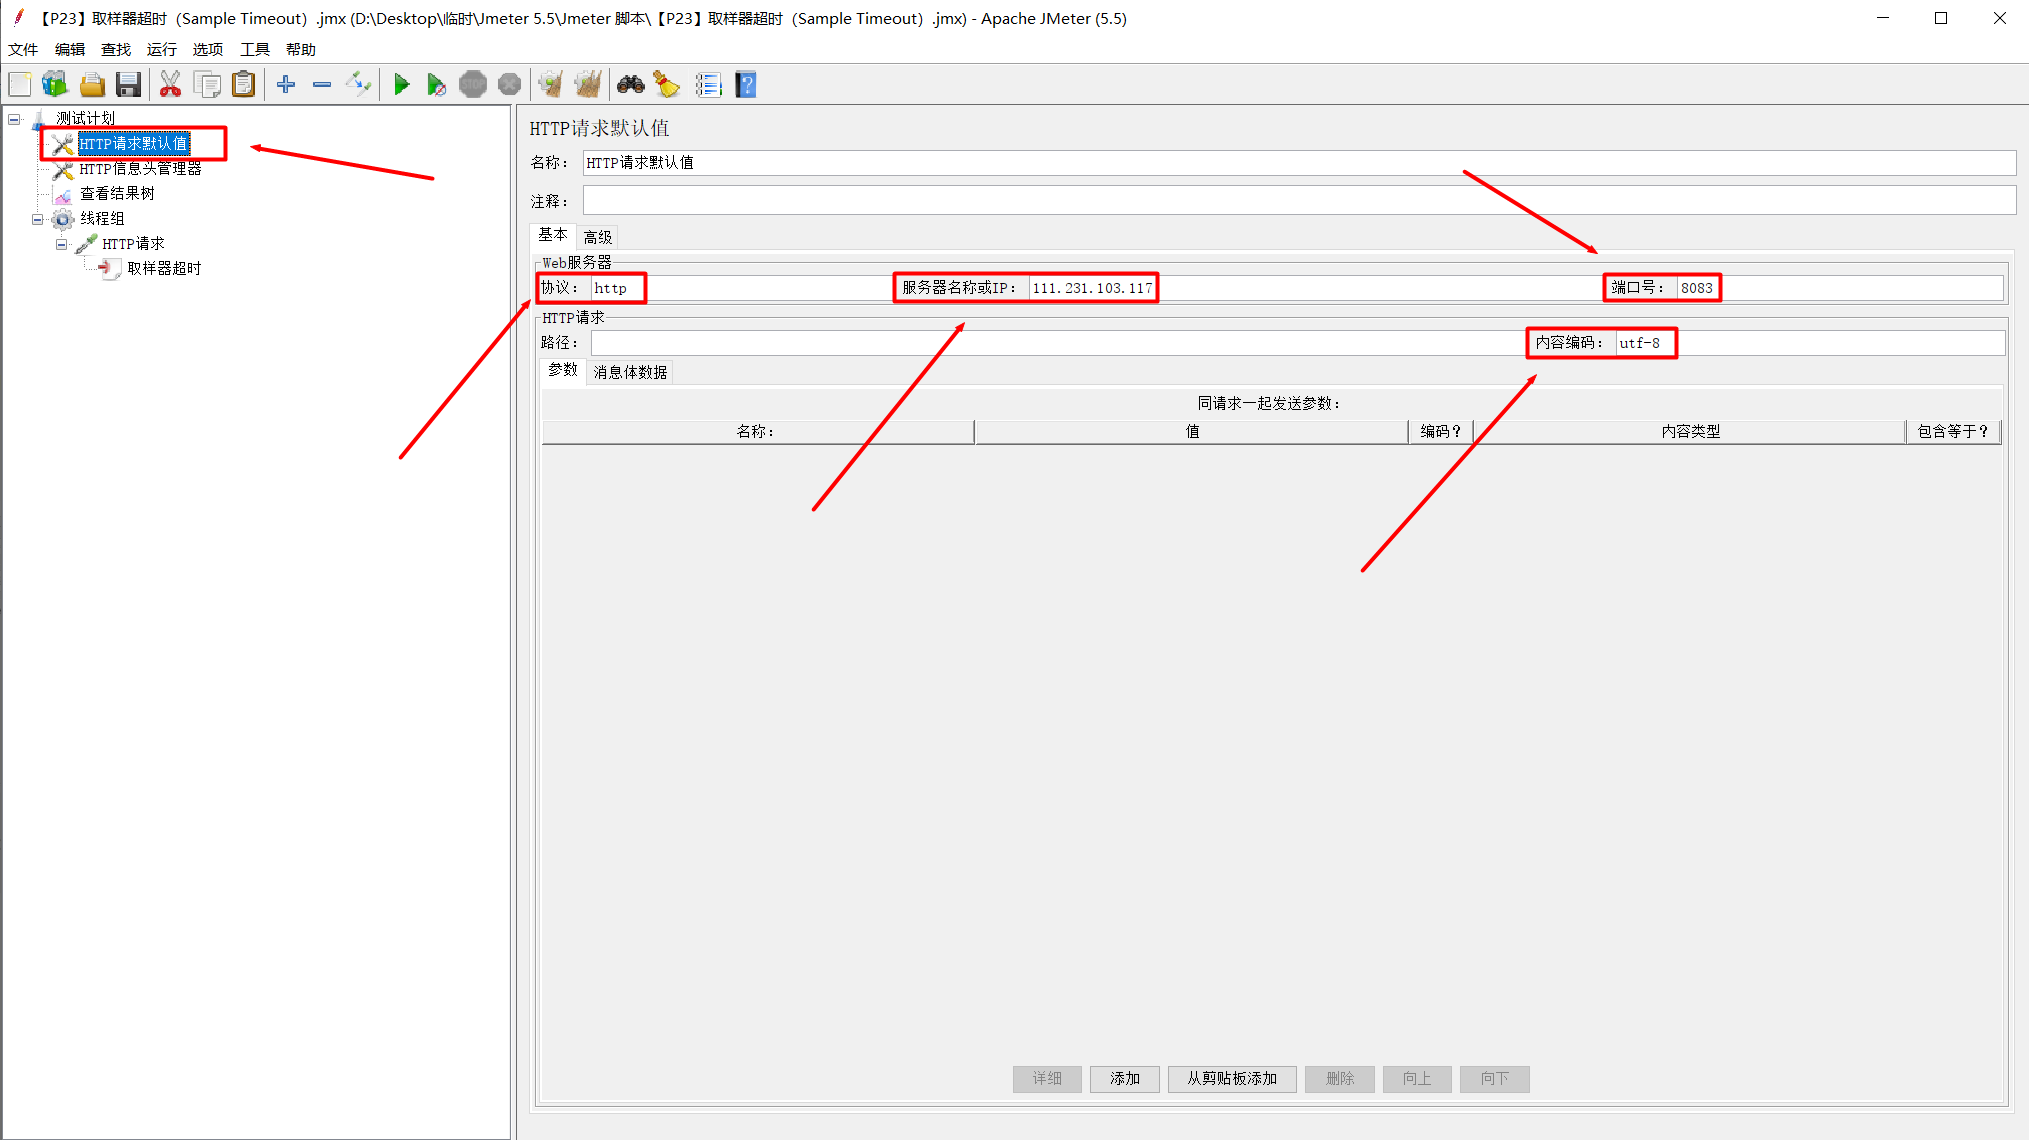Screen dimensions: 2029x1140
Task: Select HTTP信息头管理器 in the tree
Action: [x=141, y=169]
